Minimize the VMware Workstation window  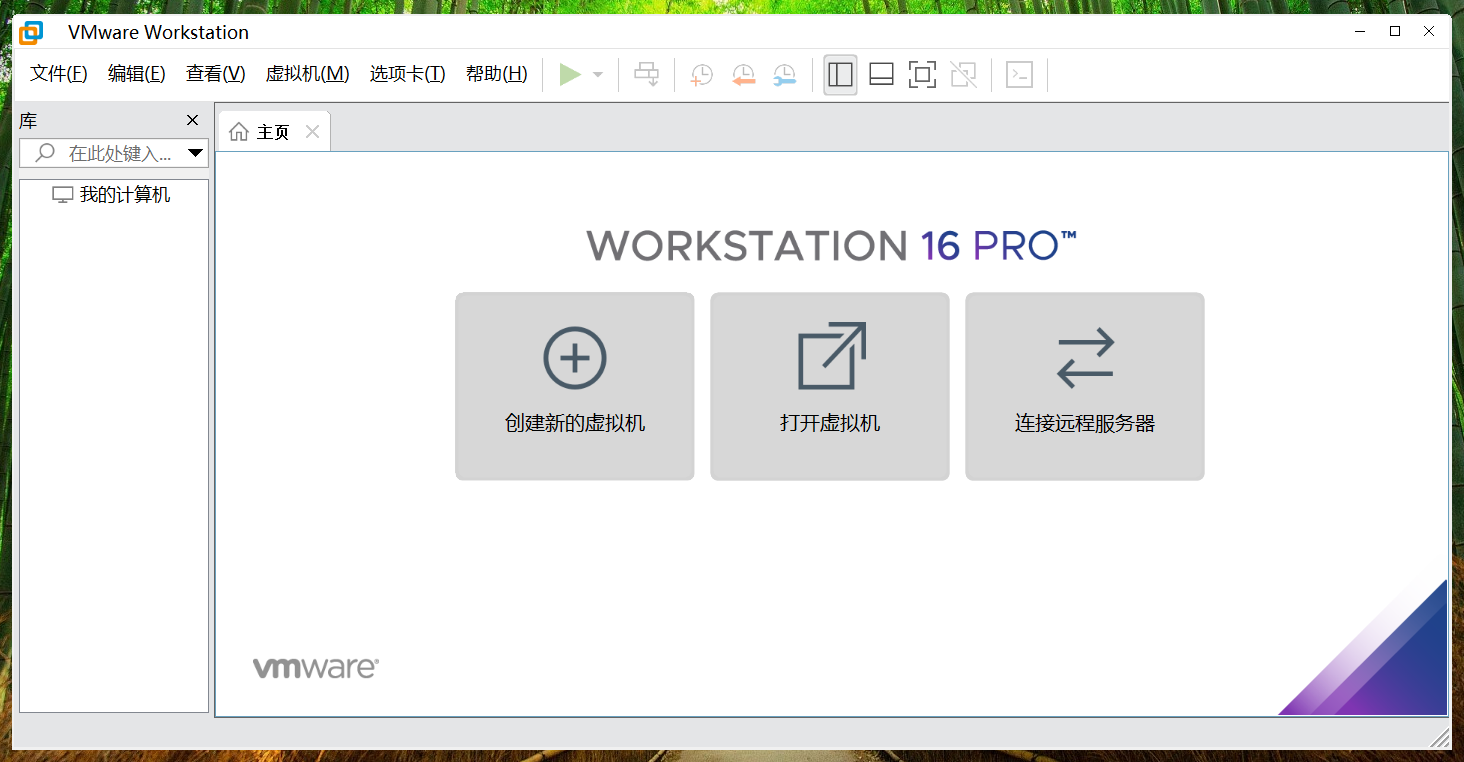click(x=1360, y=32)
